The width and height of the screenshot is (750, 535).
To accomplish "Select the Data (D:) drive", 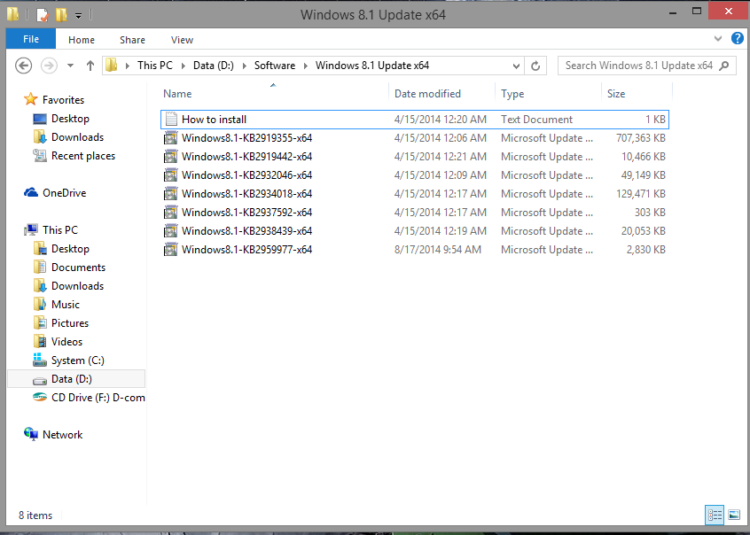I will coord(77,379).
